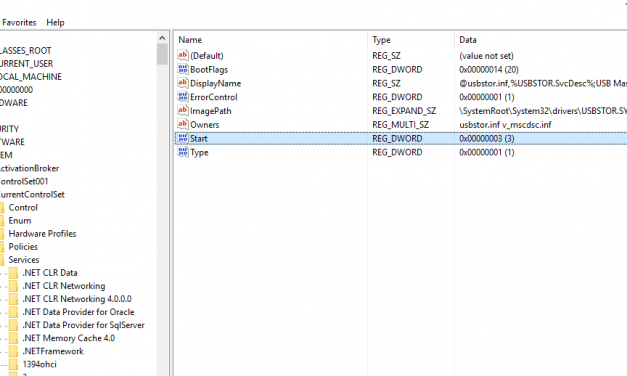Click the Start DWORD value icon
Screen dimensions: 627x376
[x=183, y=138]
